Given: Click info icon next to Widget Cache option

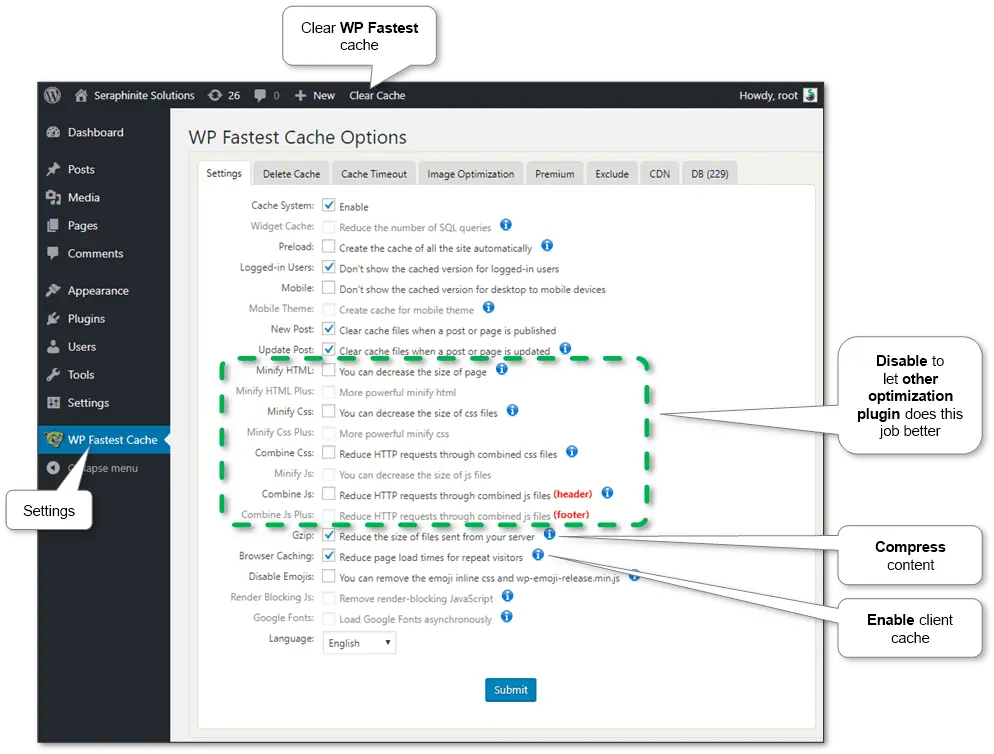Looking at the screenshot, I should 506,224.
